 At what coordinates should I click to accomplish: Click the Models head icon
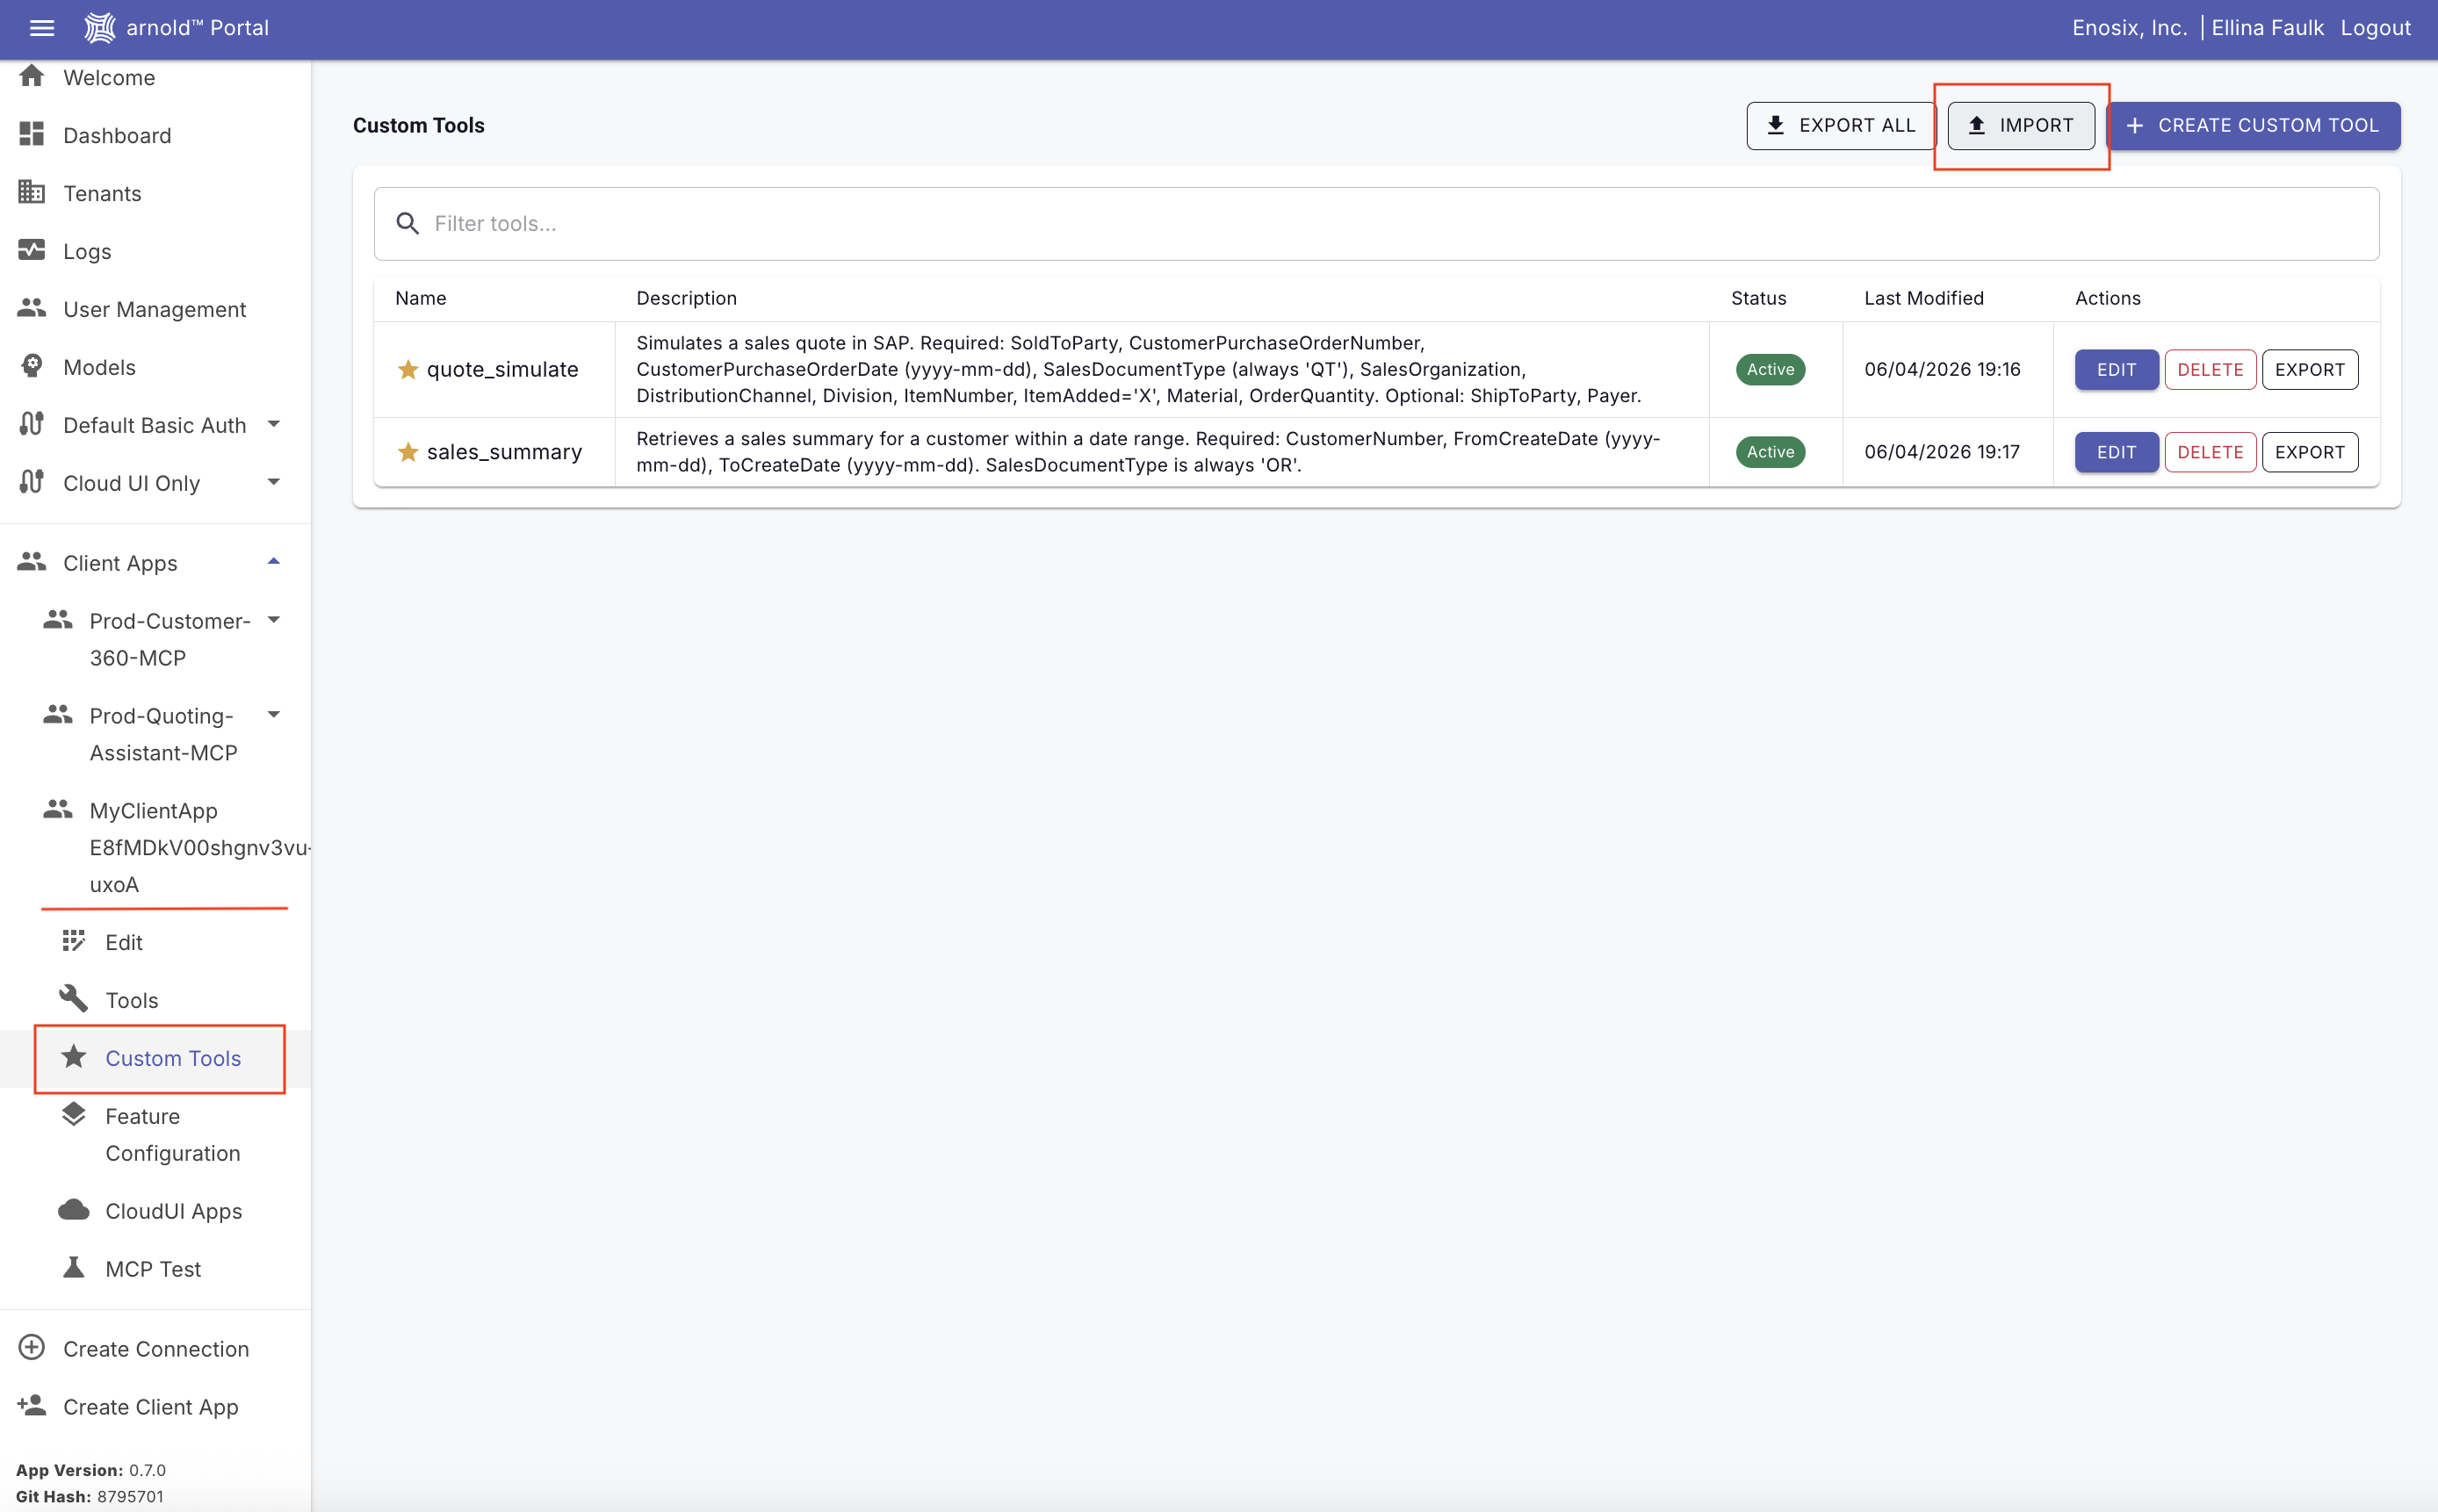pyautogui.click(x=32, y=366)
